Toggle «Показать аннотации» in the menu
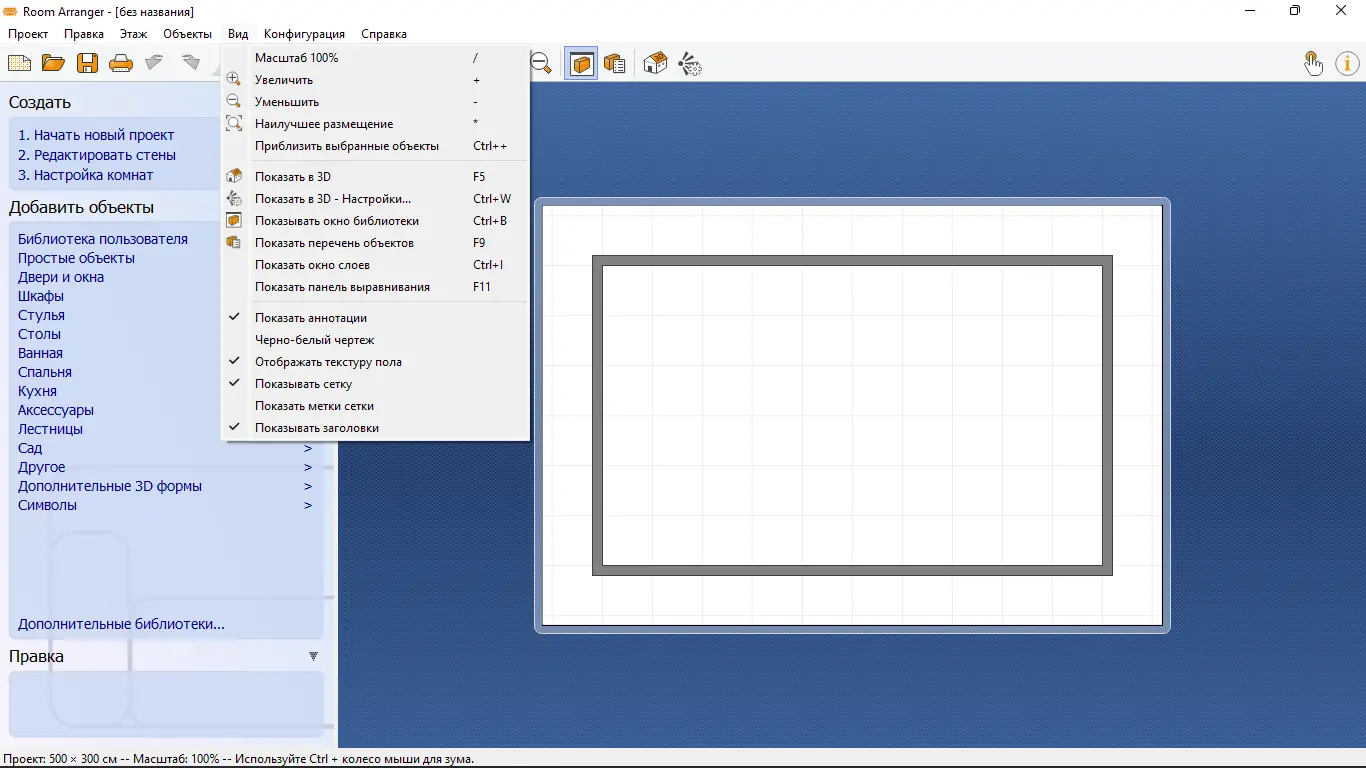Viewport: 1366px width, 768px height. click(x=375, y=318)
